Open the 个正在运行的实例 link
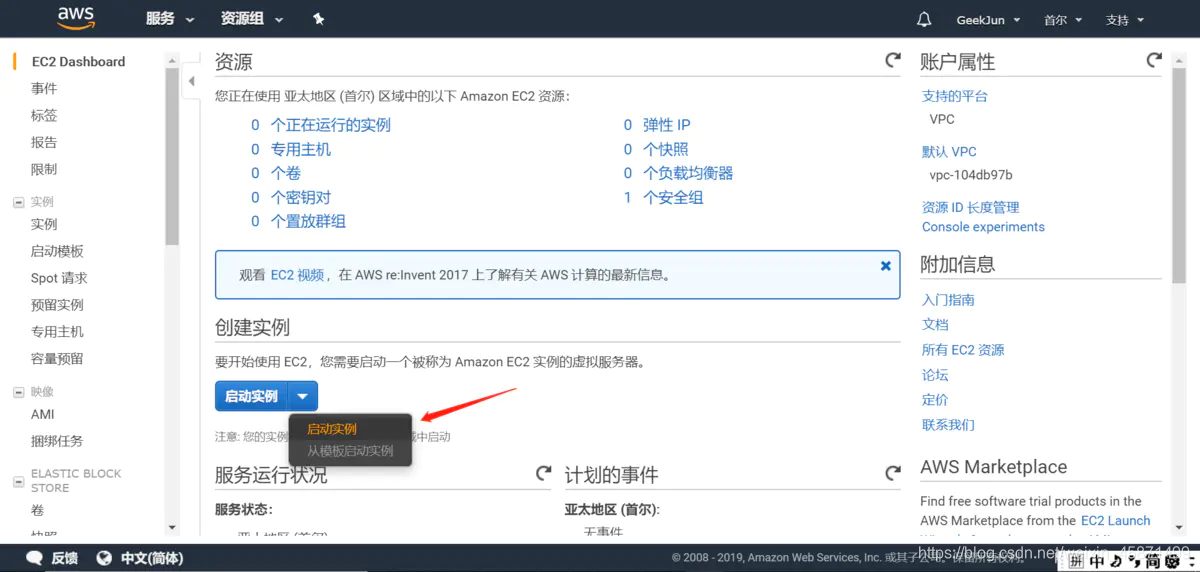1200x572 pixels. (331, 125)
